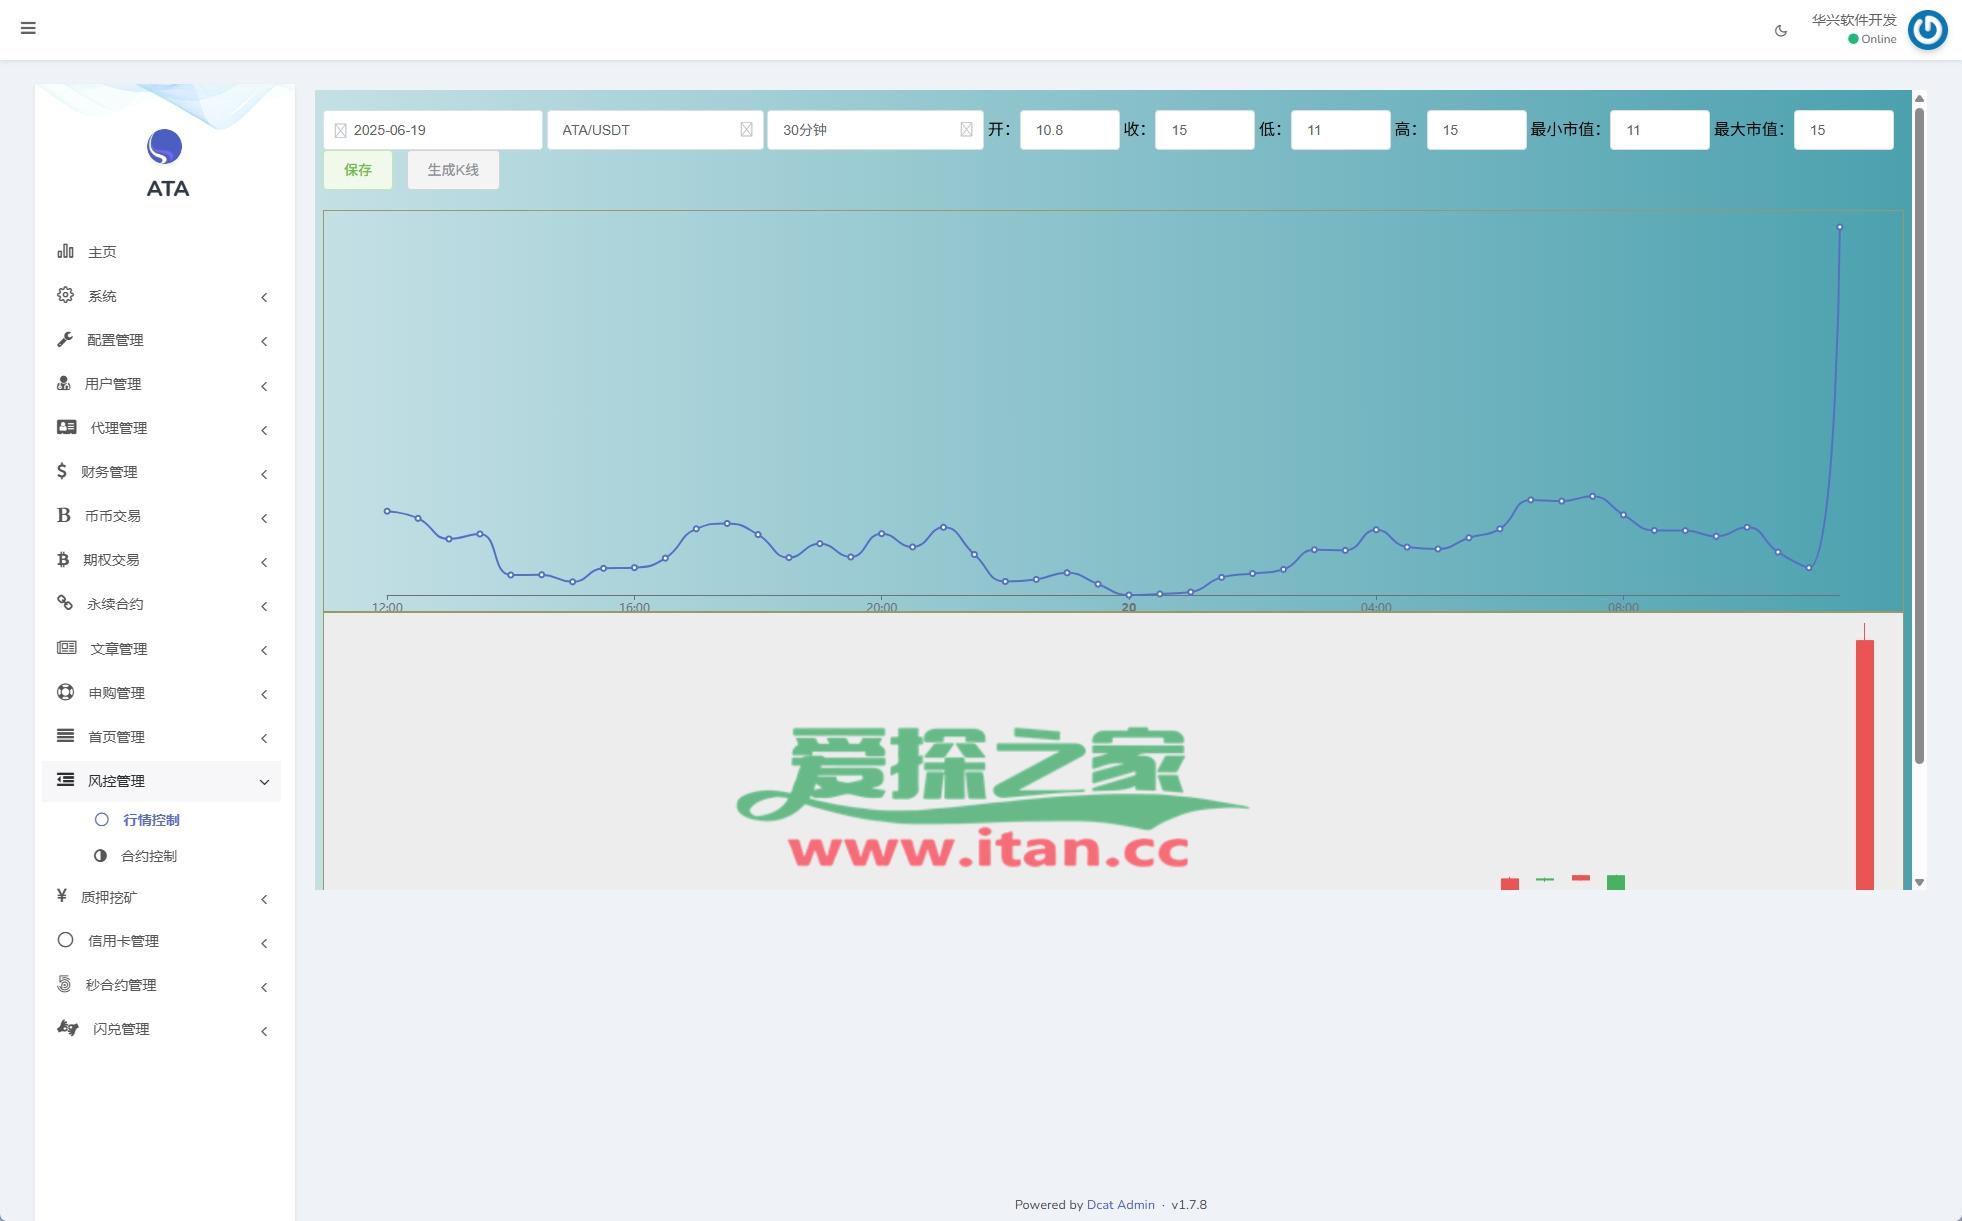Expand the 财务管理 menu chevron
This screenshot has width=1962, height=1221.
coord(264,474)
